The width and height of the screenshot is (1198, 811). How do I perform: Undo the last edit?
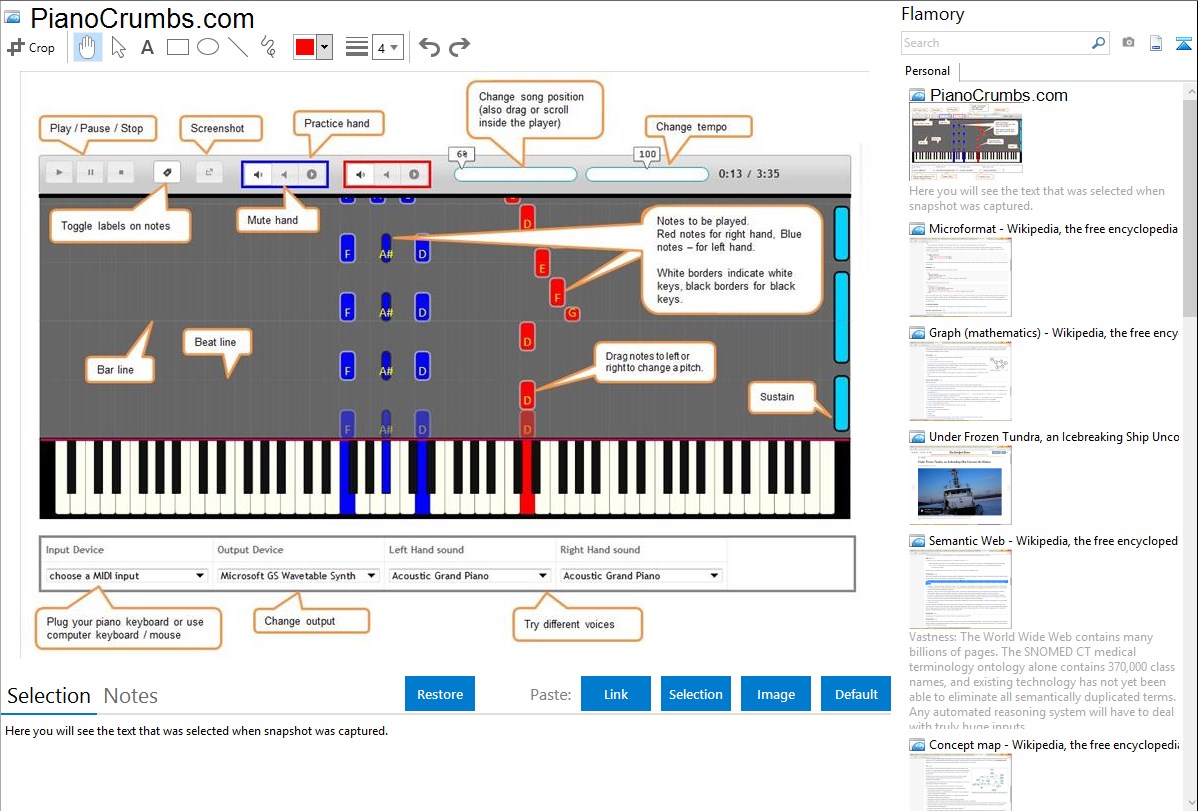[x=429, y=47]
